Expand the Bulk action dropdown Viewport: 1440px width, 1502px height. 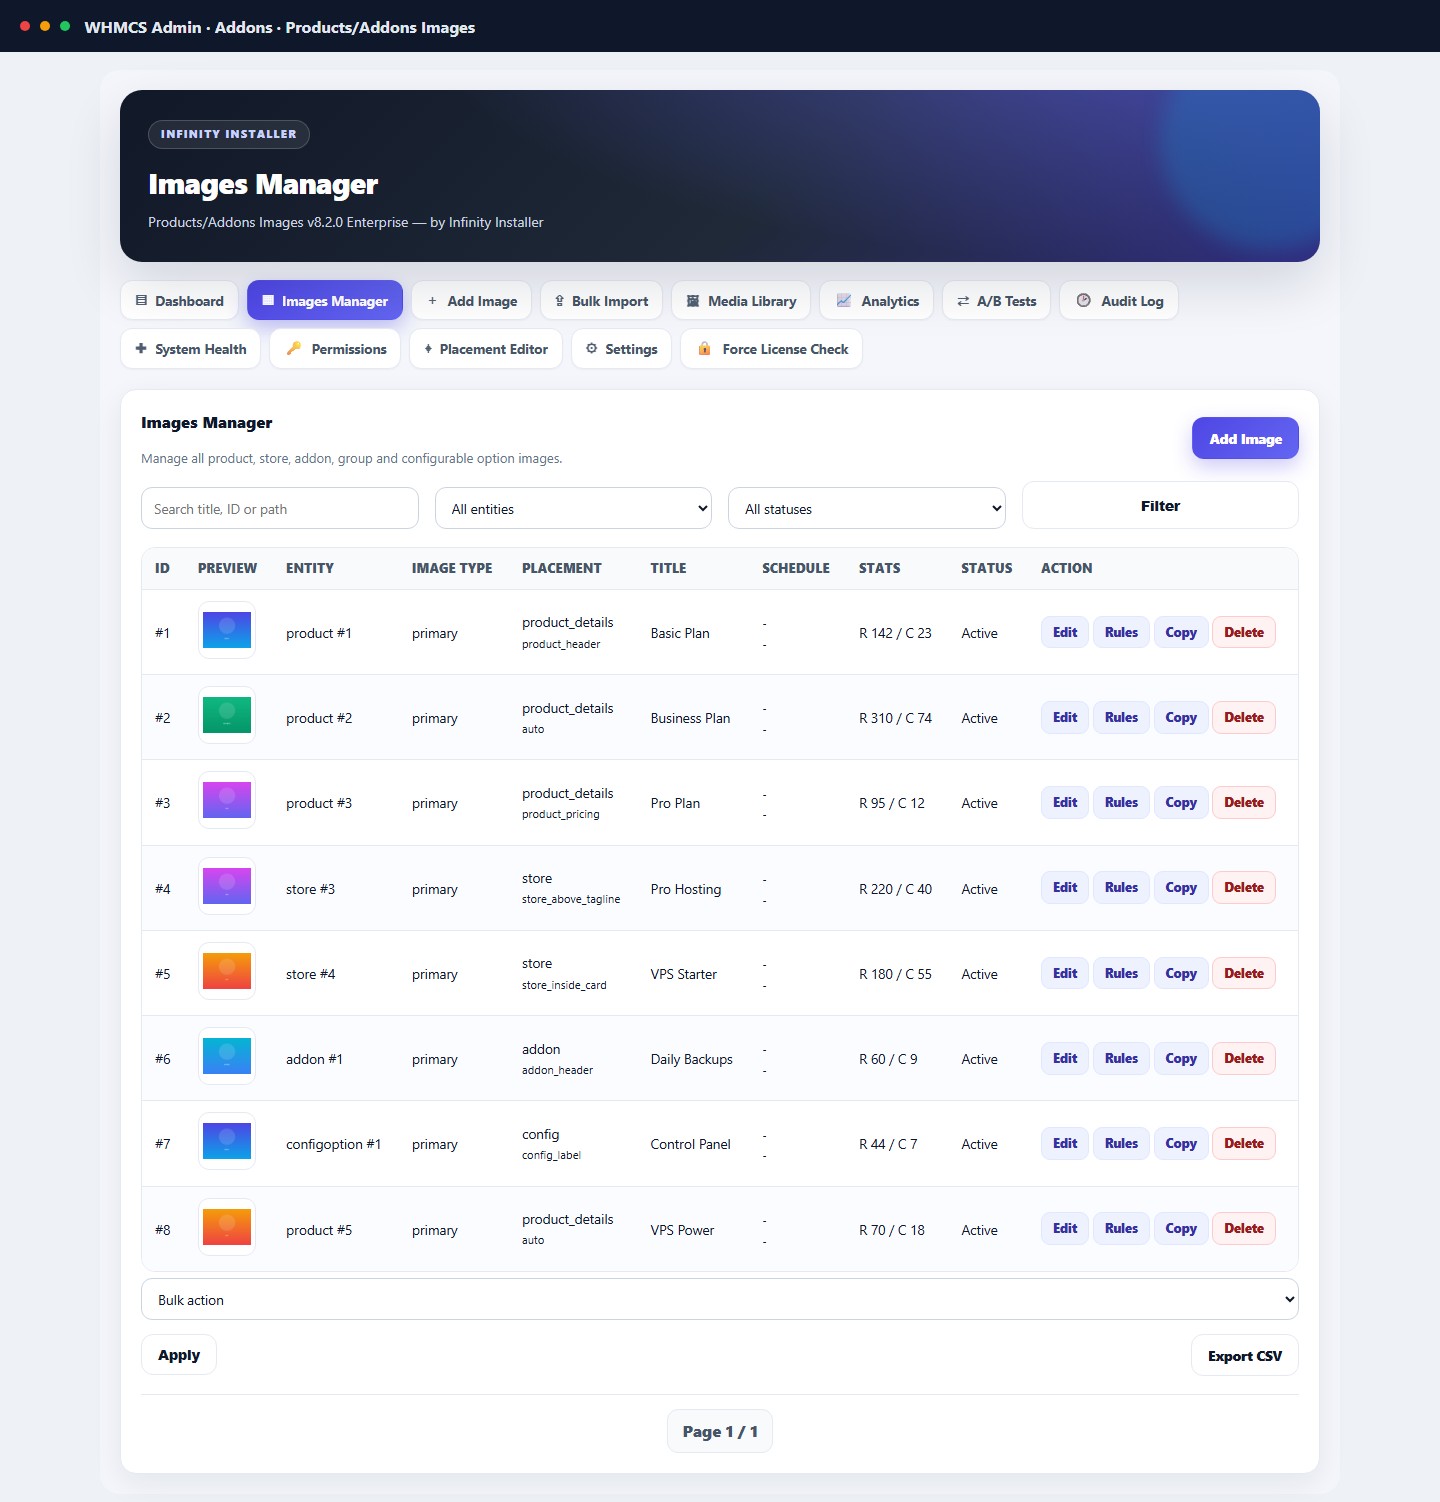pos(720,1300)
